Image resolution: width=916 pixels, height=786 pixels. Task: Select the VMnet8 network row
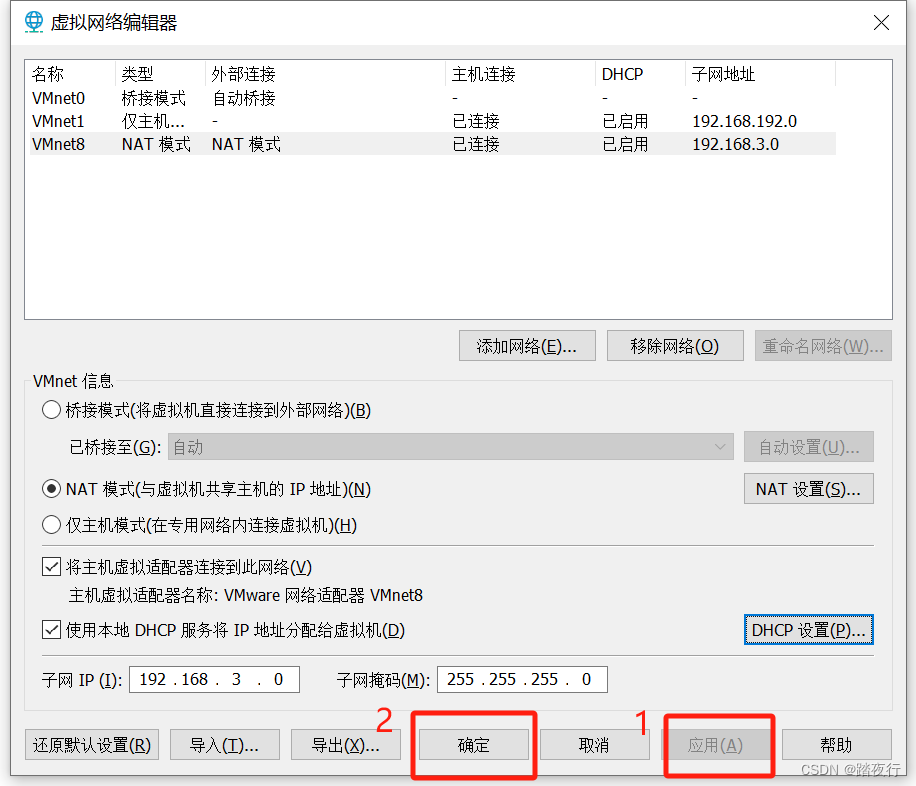tap(432, 144)
